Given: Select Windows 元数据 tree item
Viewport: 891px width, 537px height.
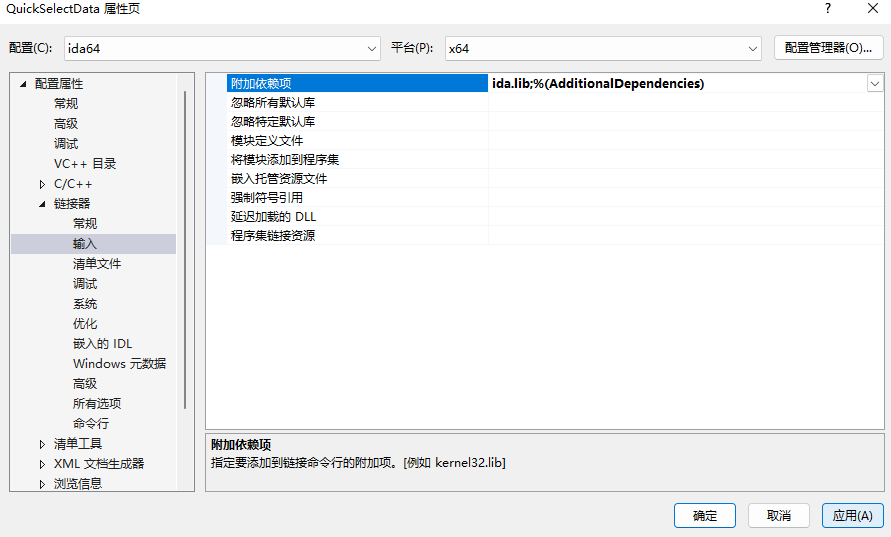Looking at the screenshot, I should pos(119,364).
